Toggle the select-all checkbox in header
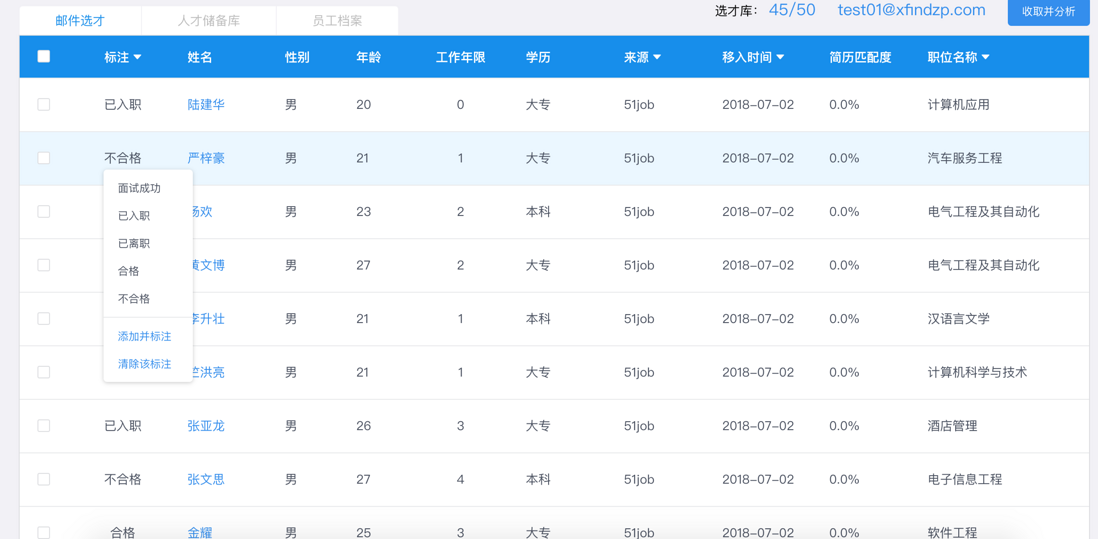 [43, 57]
